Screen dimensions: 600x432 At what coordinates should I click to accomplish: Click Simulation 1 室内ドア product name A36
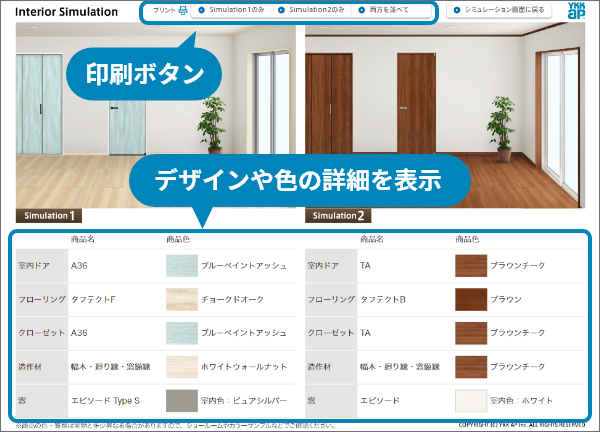pos(79,266)
